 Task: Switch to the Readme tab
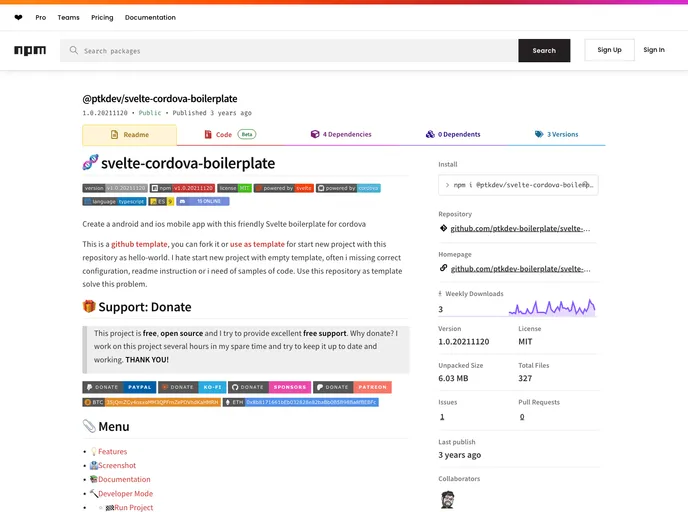129,135
